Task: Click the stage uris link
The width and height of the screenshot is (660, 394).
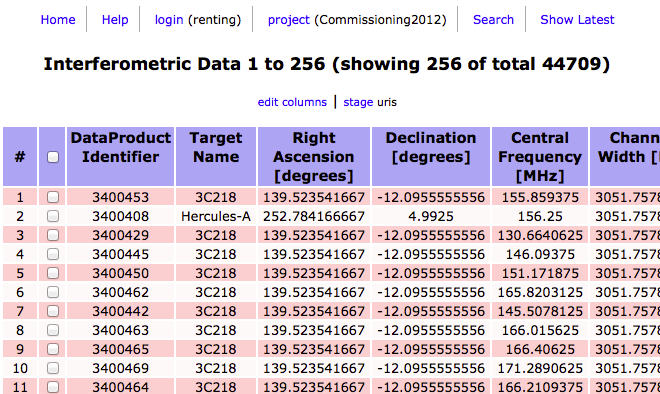Action: coord(358,102)
